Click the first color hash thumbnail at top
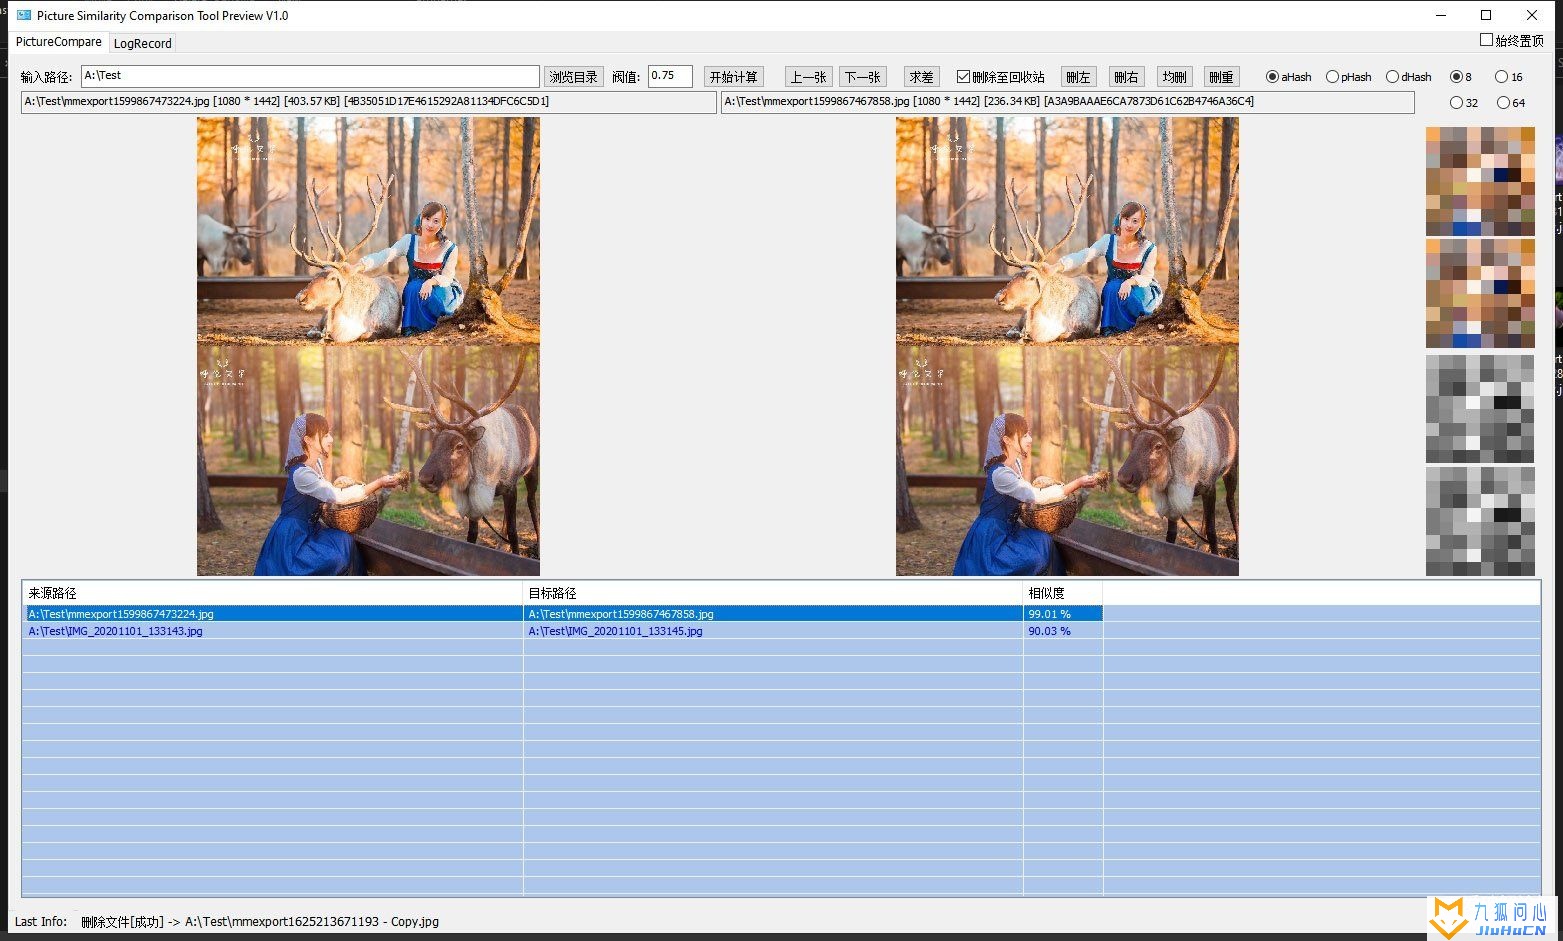 coord(1480,181)
